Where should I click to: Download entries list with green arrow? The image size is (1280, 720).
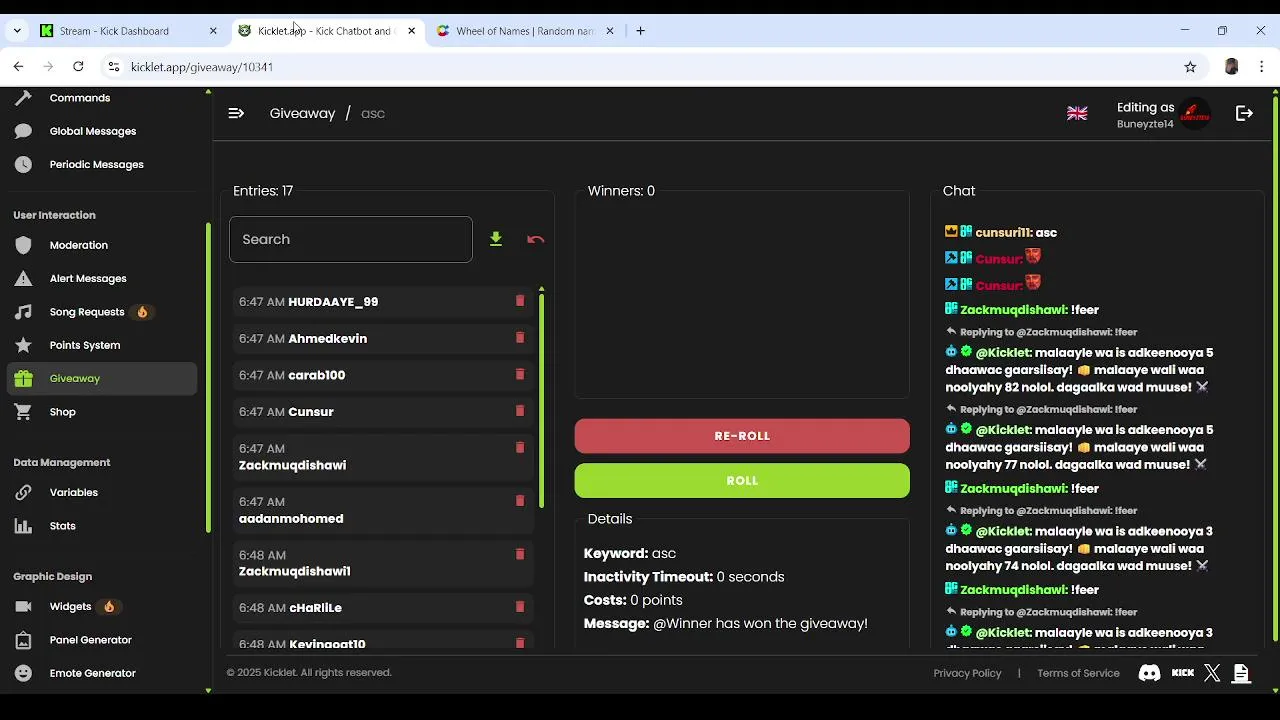tap(496, 239)
